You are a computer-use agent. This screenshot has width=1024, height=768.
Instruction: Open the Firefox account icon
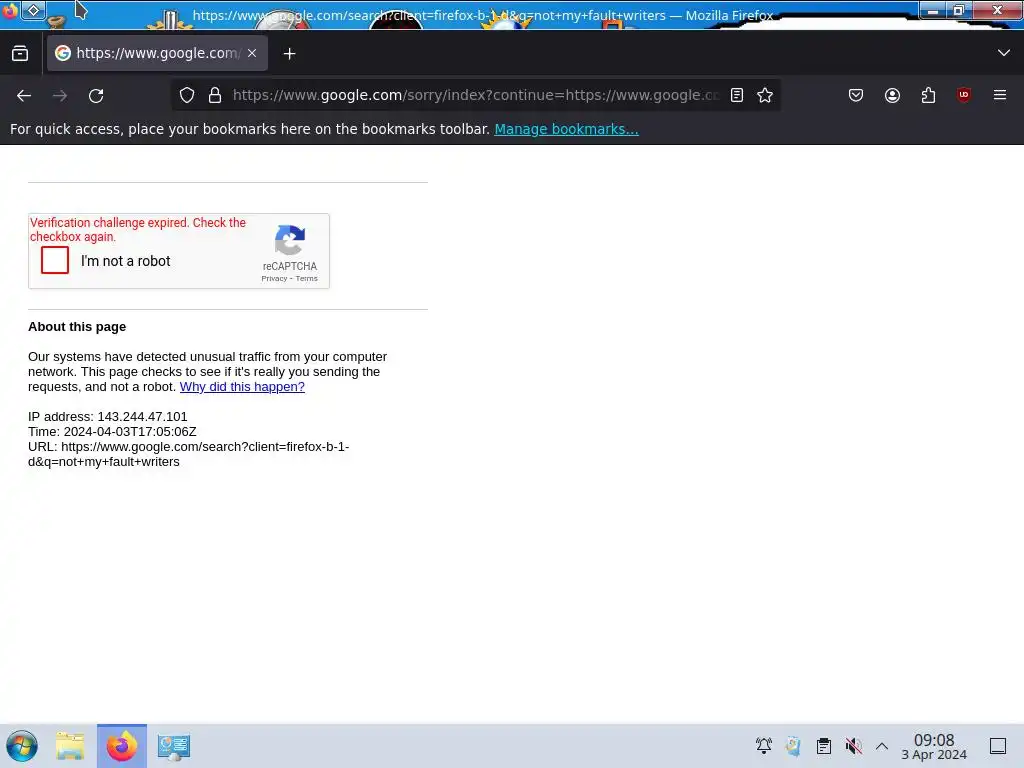click(892, 95)
